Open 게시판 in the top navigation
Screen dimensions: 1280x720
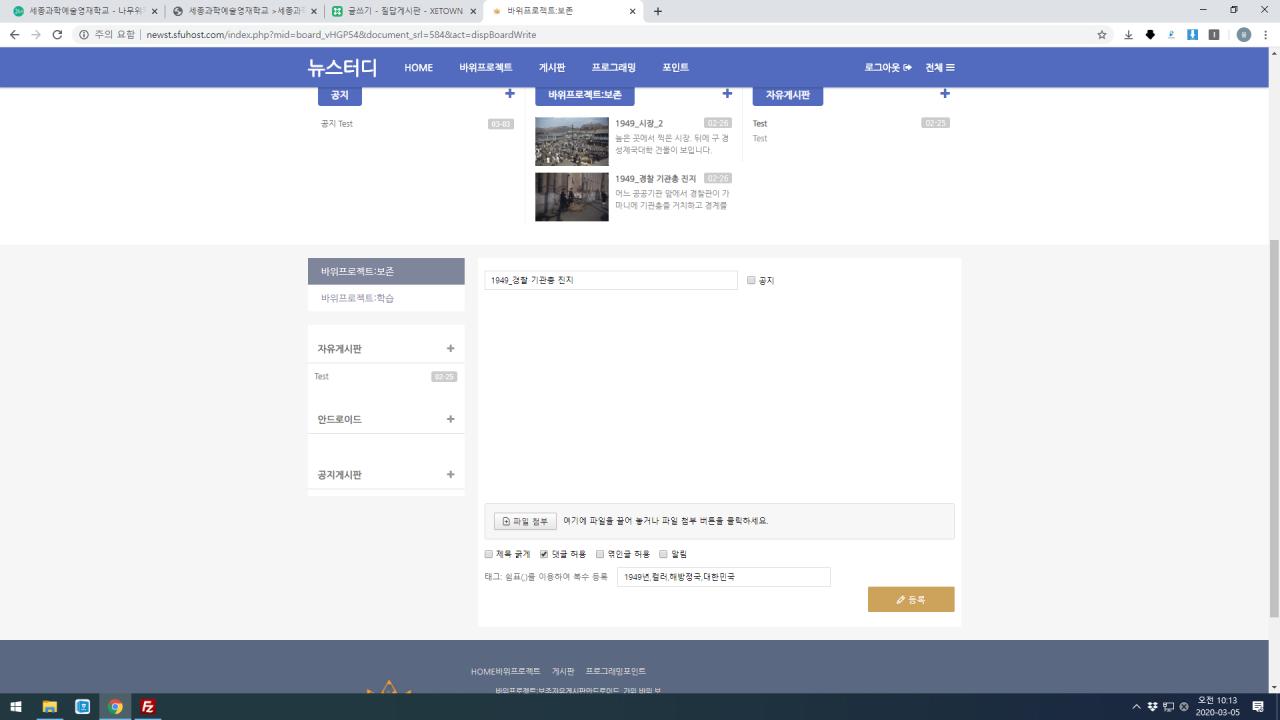(552, 67)
